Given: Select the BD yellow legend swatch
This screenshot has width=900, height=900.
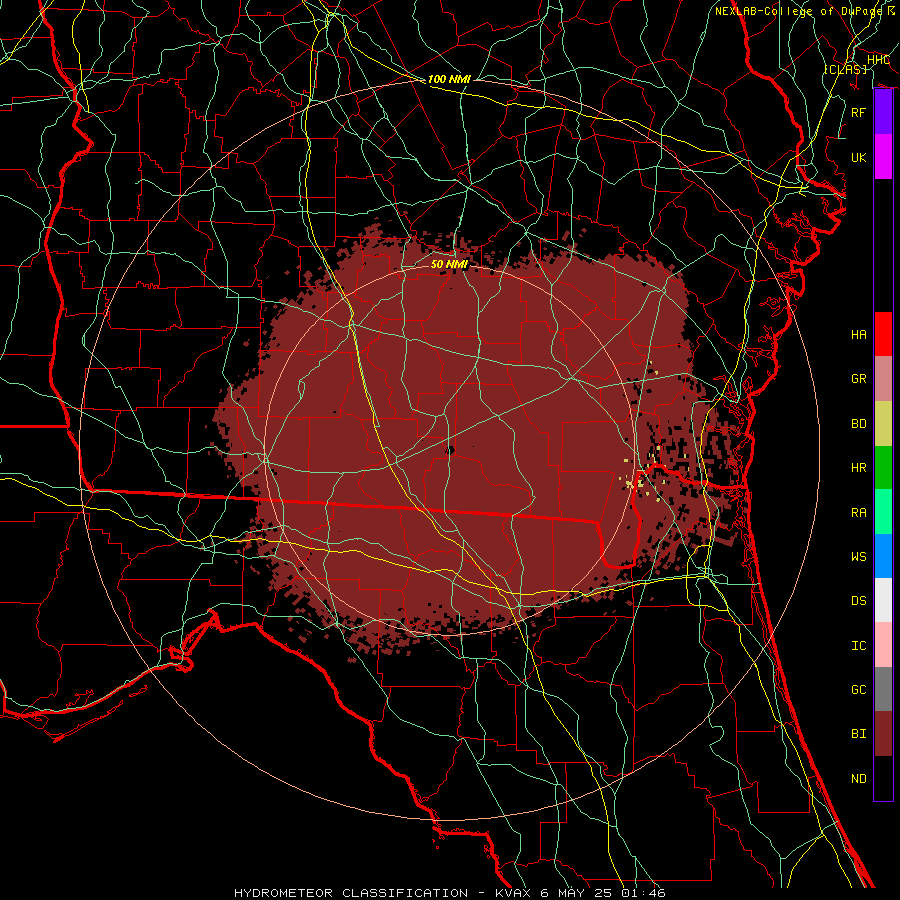Looking at the screenshot, I should click(x=883, y=424).
